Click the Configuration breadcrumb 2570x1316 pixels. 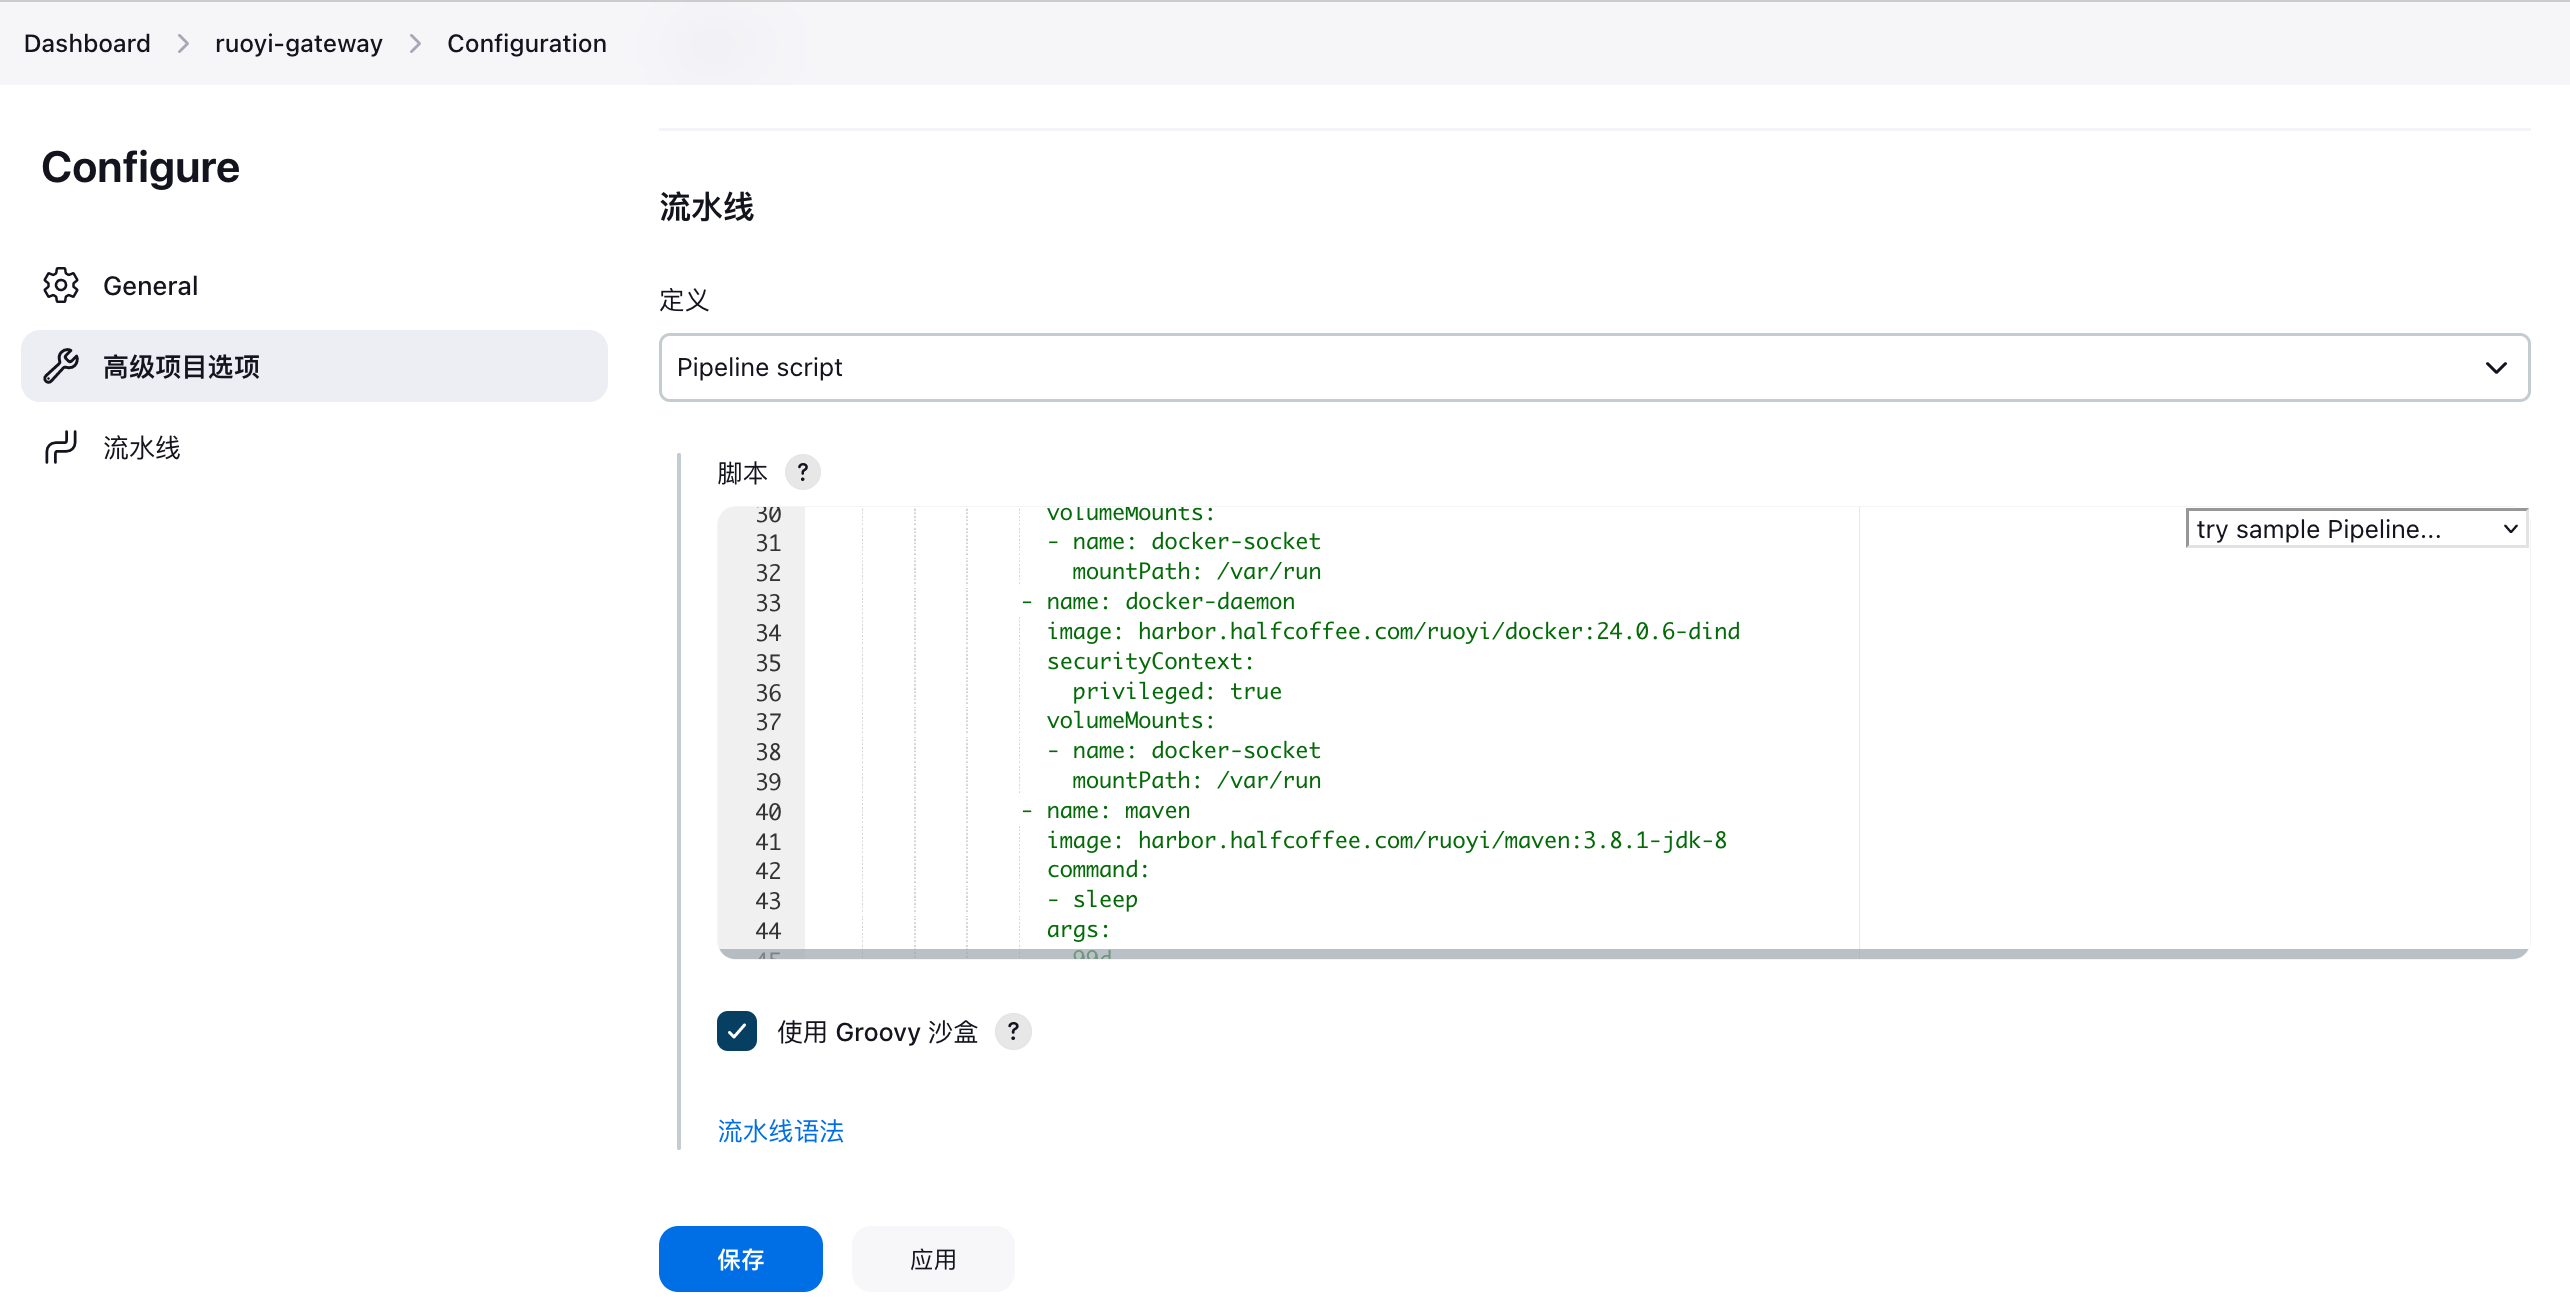(527, 44)
